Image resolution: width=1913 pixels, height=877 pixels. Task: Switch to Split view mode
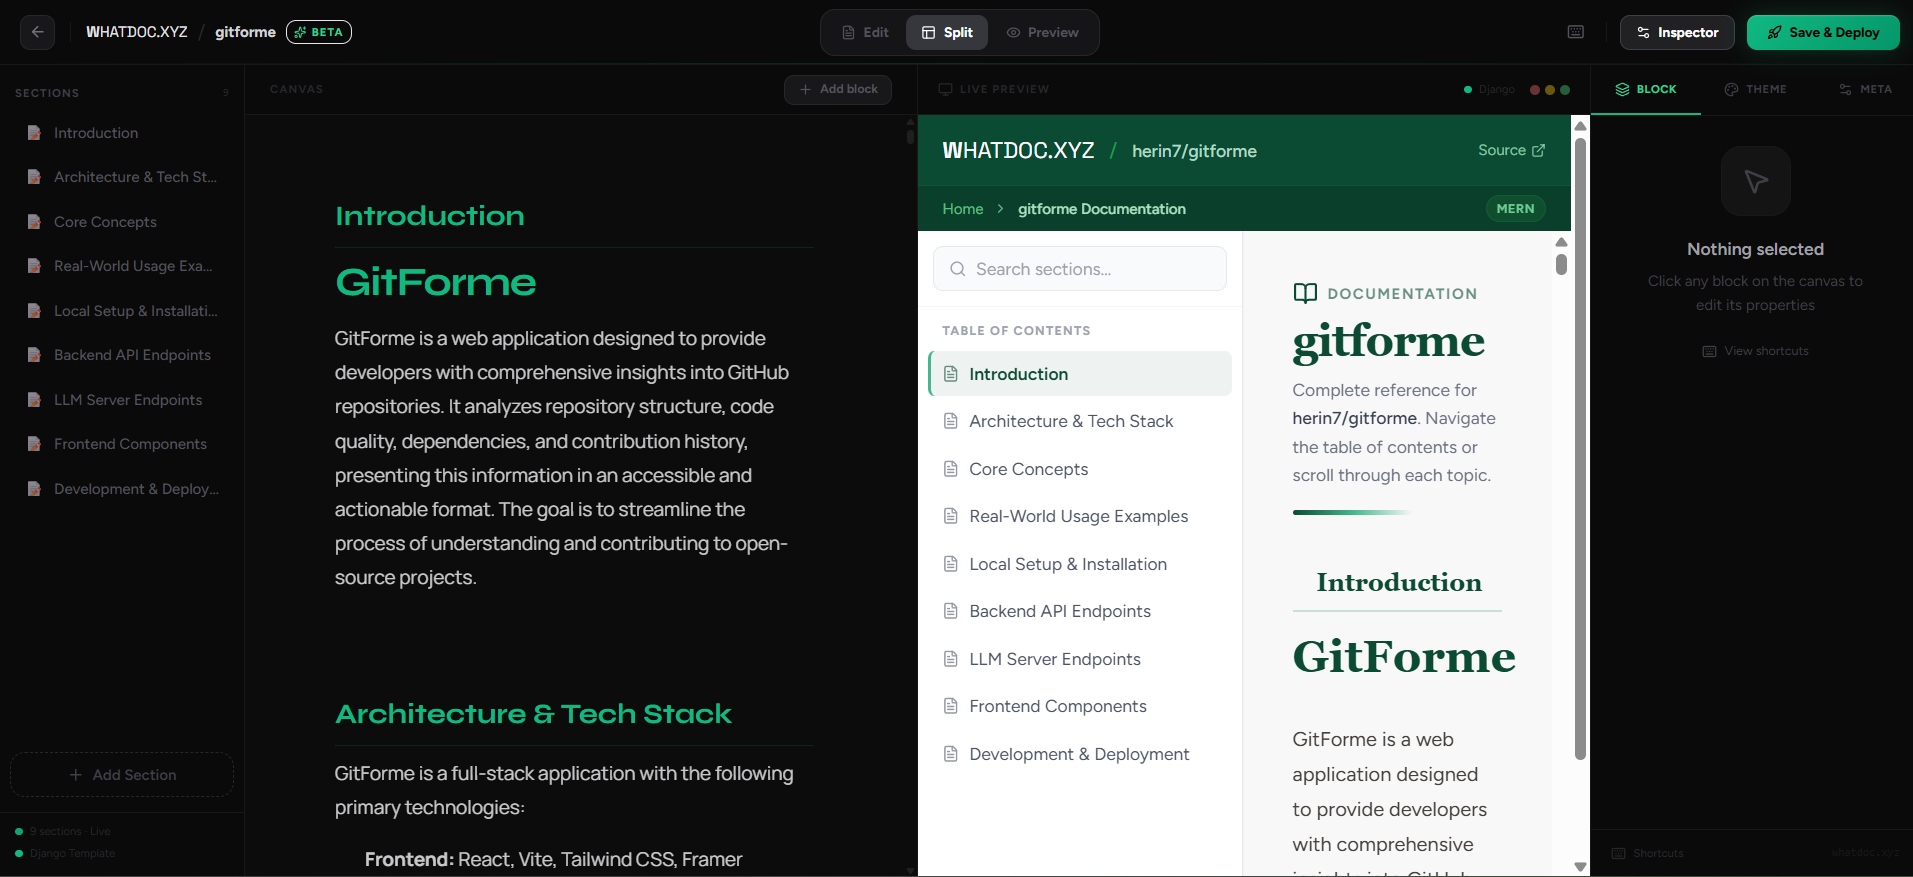pos(947,32)
